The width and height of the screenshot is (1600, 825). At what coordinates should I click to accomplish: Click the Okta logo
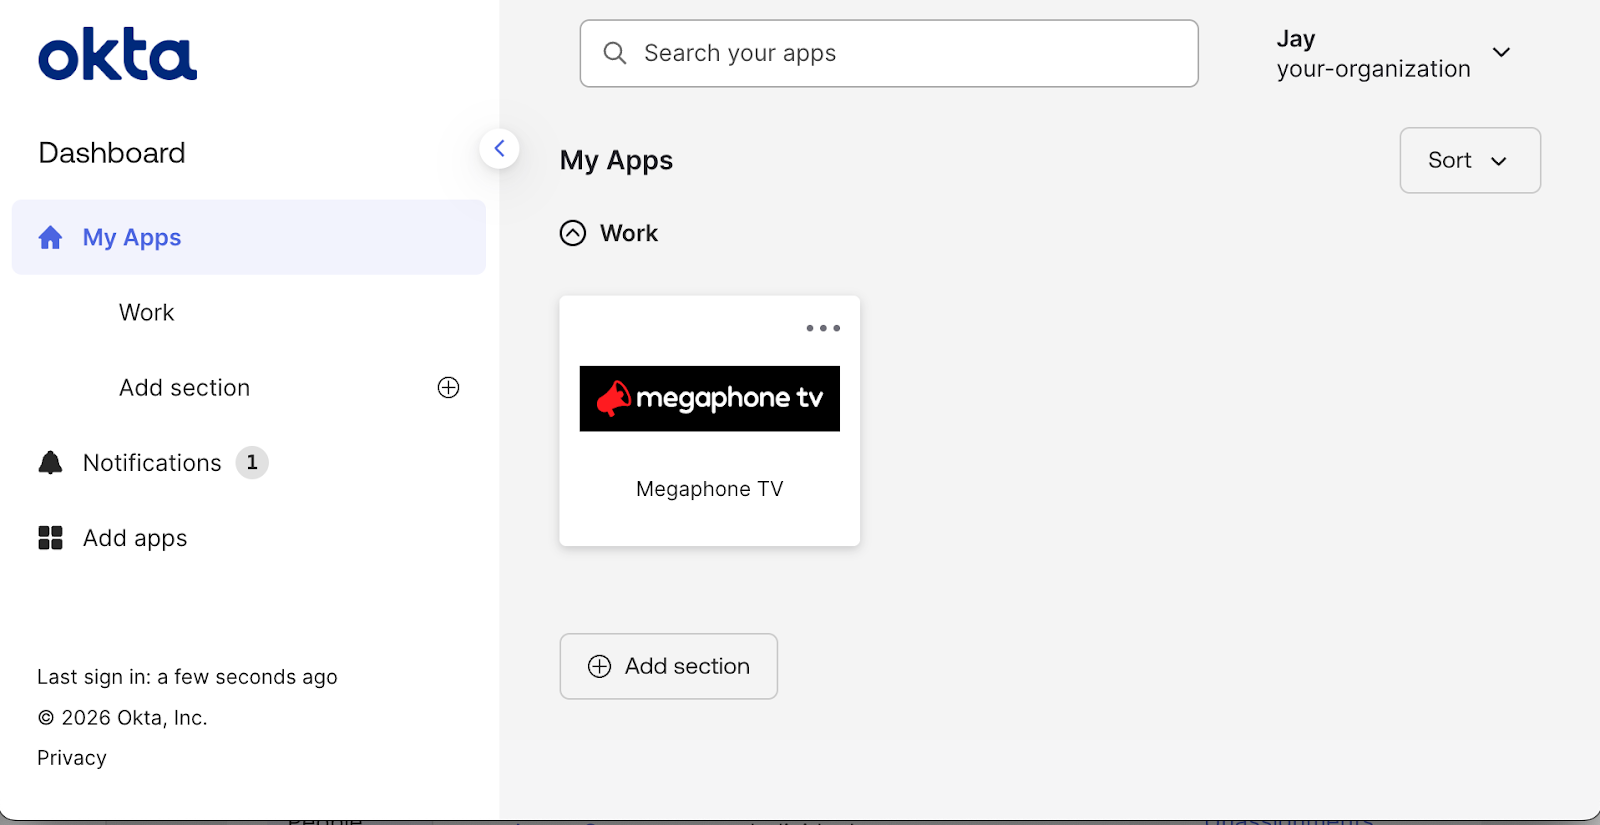click(118, 54)
